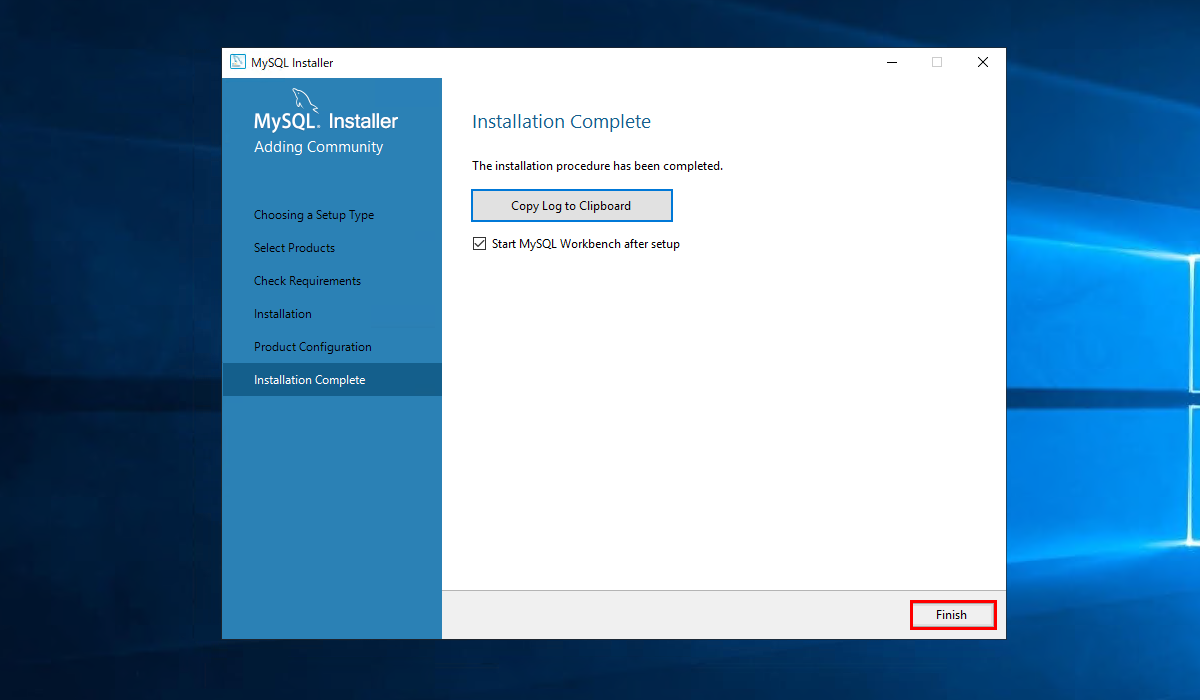1200x700 pixels.
Task: Click the Installation Complete heading
Action: click(561, 122)
